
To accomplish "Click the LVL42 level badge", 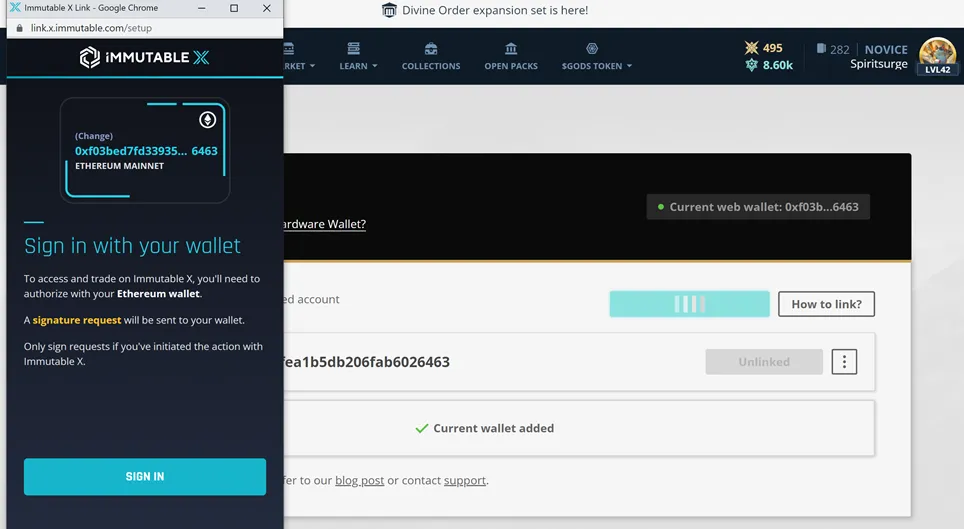I will click(x=938, y=70).
